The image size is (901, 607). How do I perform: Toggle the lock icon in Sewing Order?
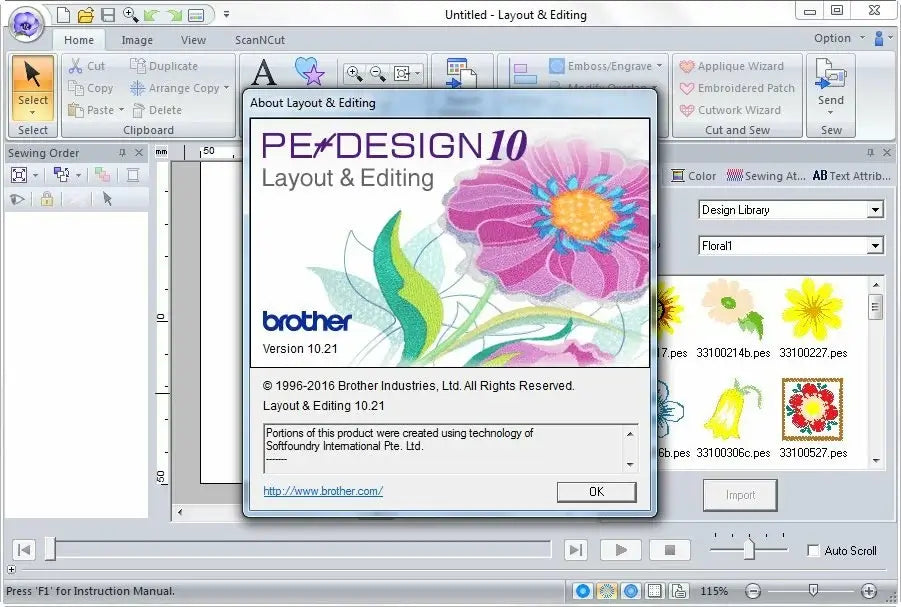point(47,199)
